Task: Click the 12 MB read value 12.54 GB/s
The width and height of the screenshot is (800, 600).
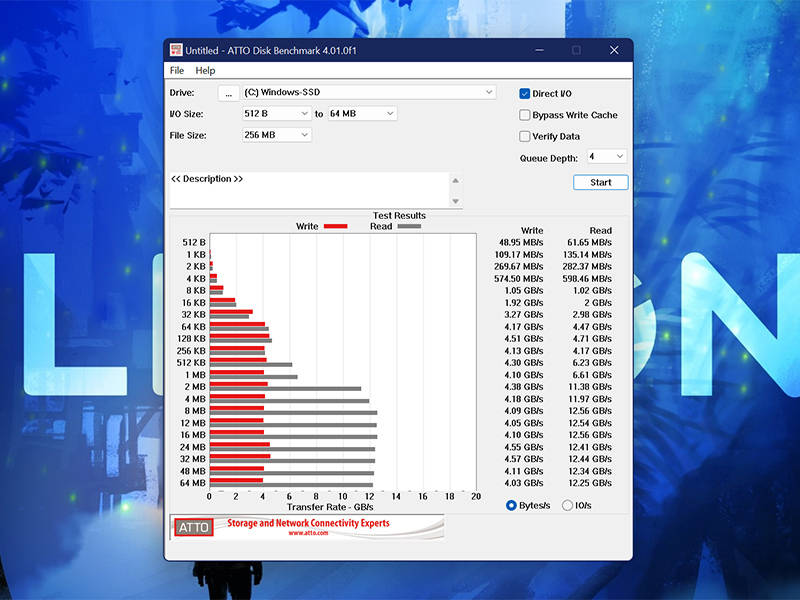Action: click(590, 423)
